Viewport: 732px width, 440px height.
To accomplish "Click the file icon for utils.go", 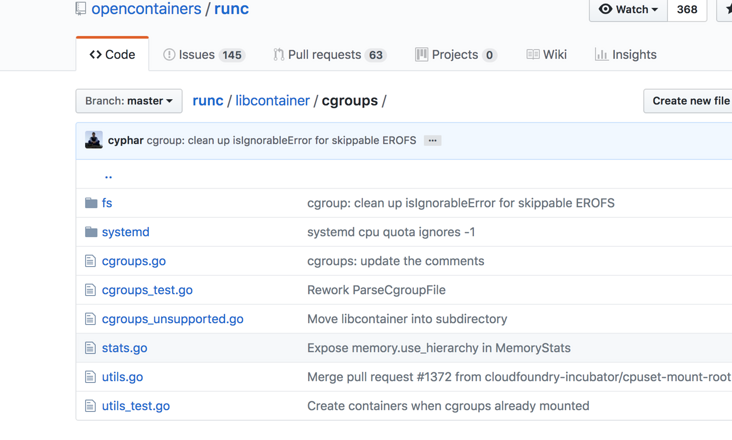I will point(90,377).
